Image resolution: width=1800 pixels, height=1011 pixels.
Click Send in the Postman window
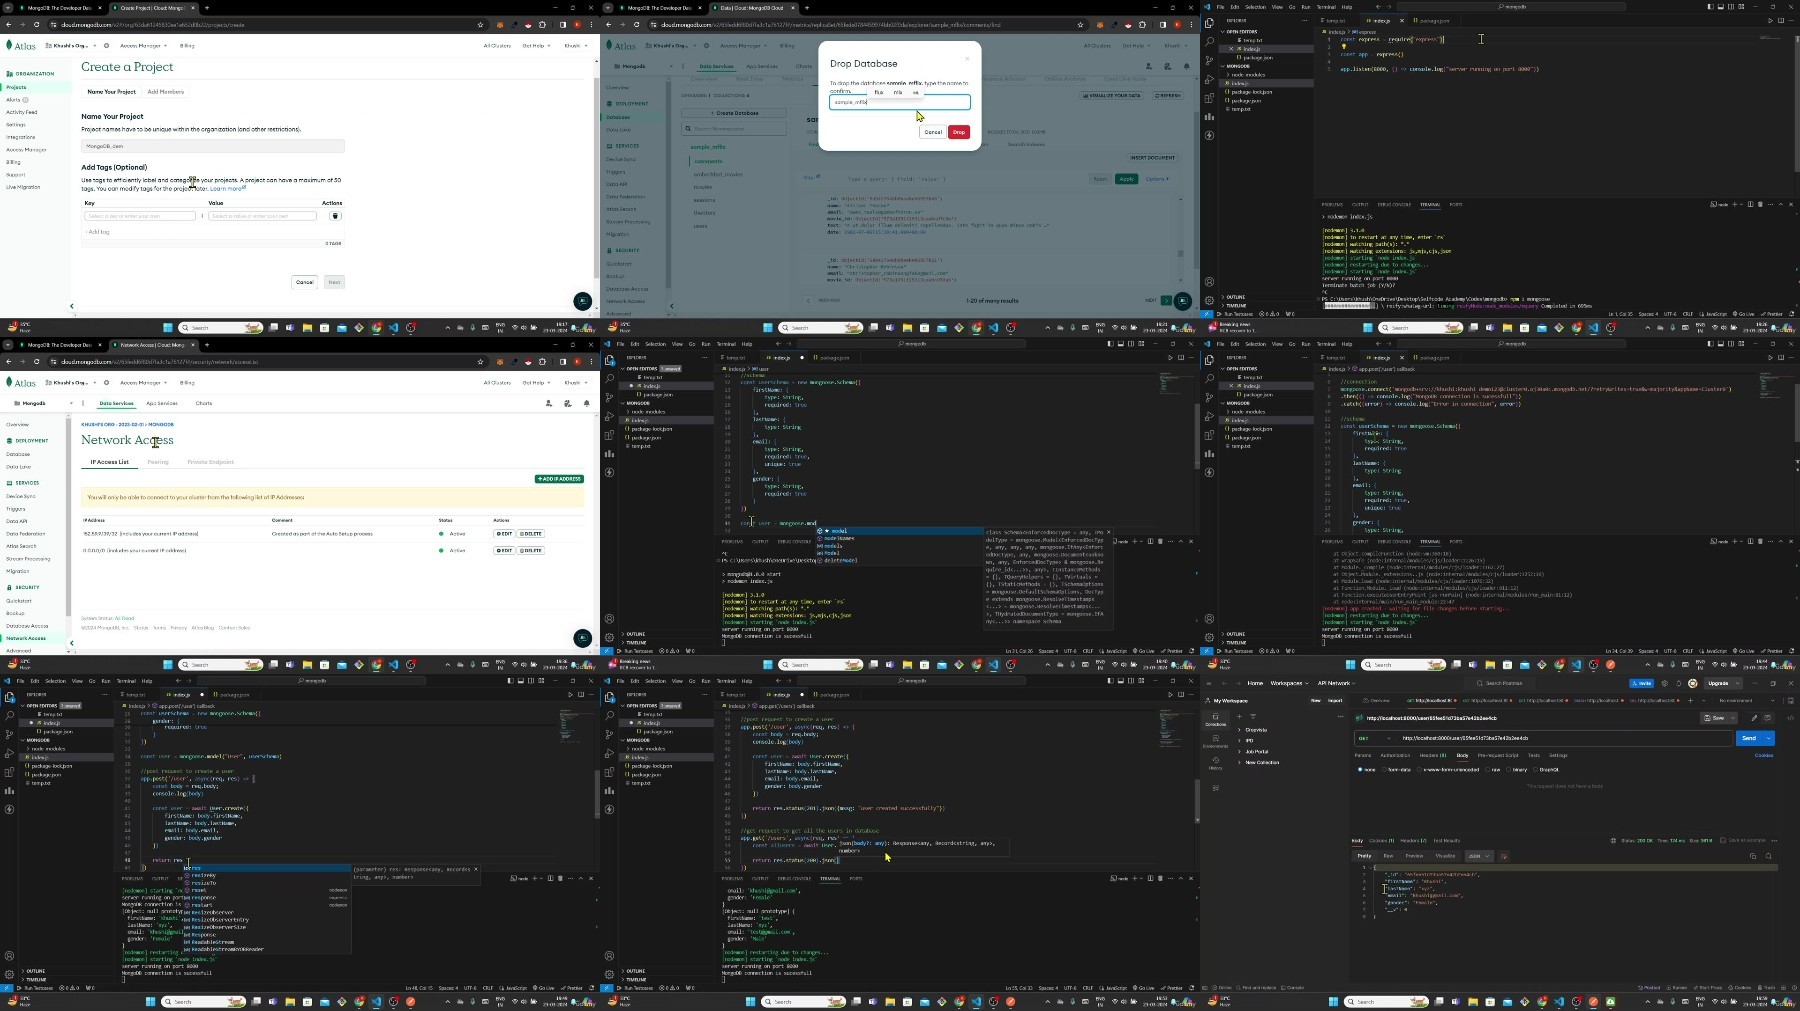pyautogui.click(x=1748, y=738)
